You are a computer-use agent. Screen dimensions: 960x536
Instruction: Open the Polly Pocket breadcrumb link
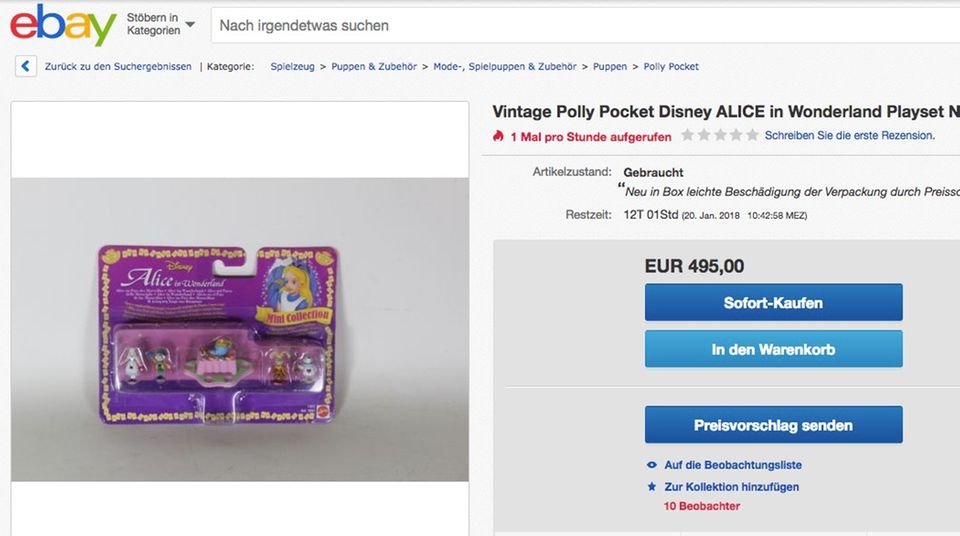[671, 67]
